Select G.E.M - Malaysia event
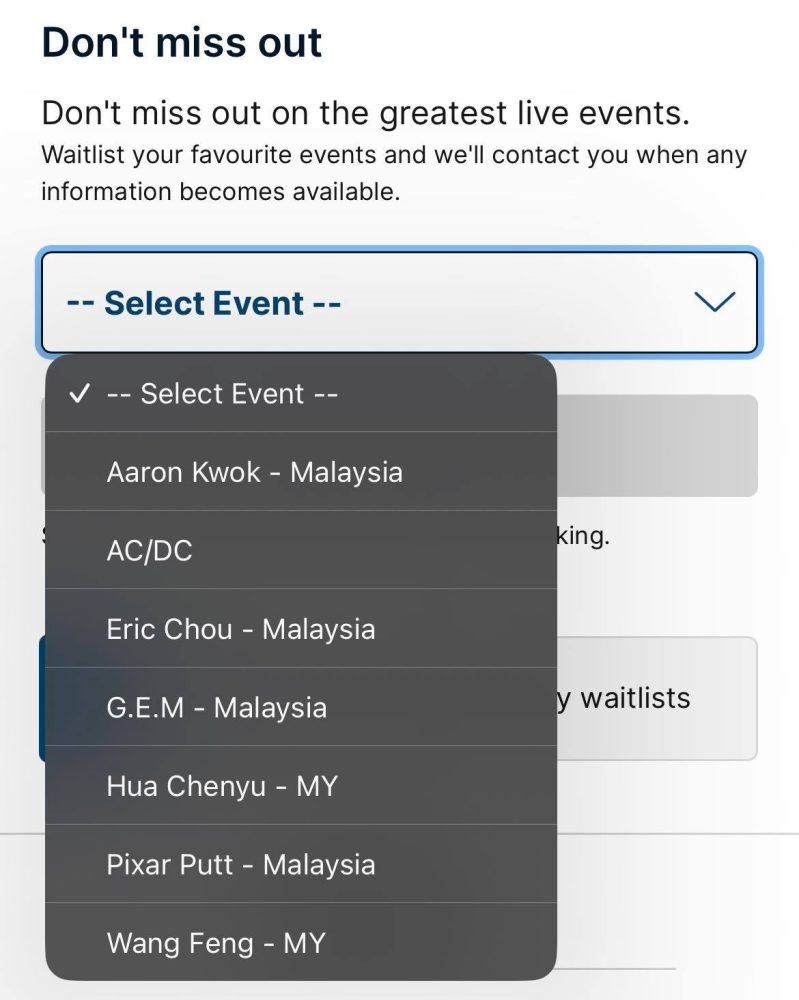This screenshot has width=799, height=1000. (x=216, y=707)
